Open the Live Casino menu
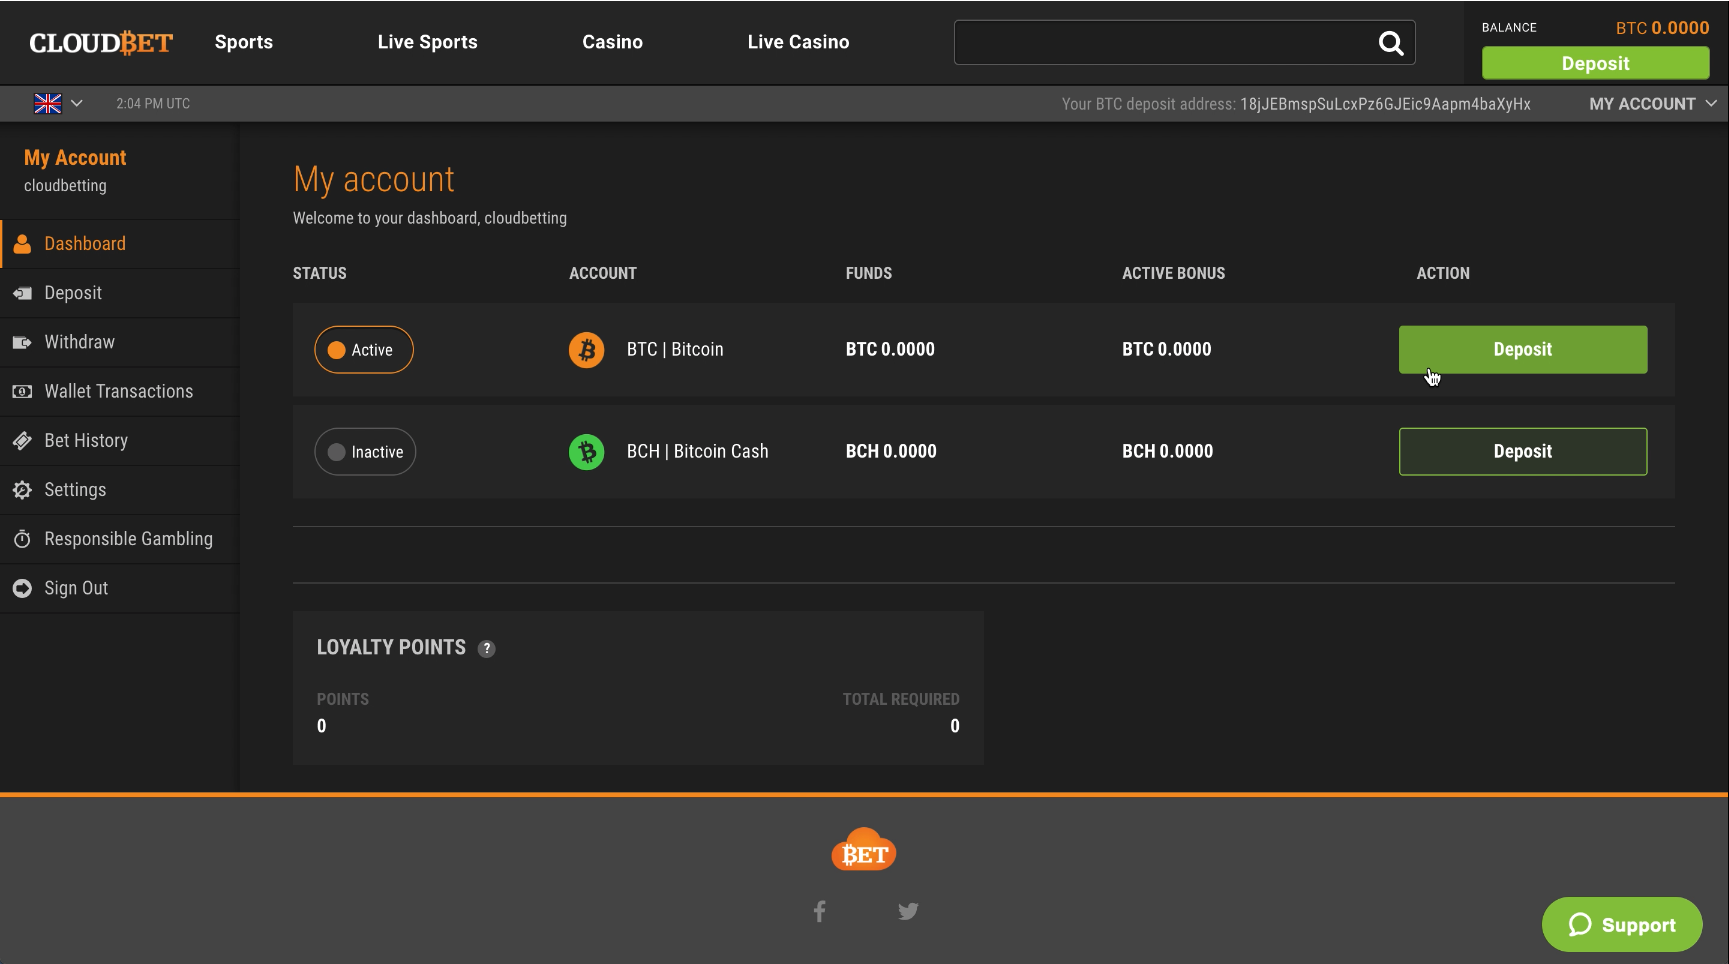This screenshot has height=964, width=1729. point(799,42)
